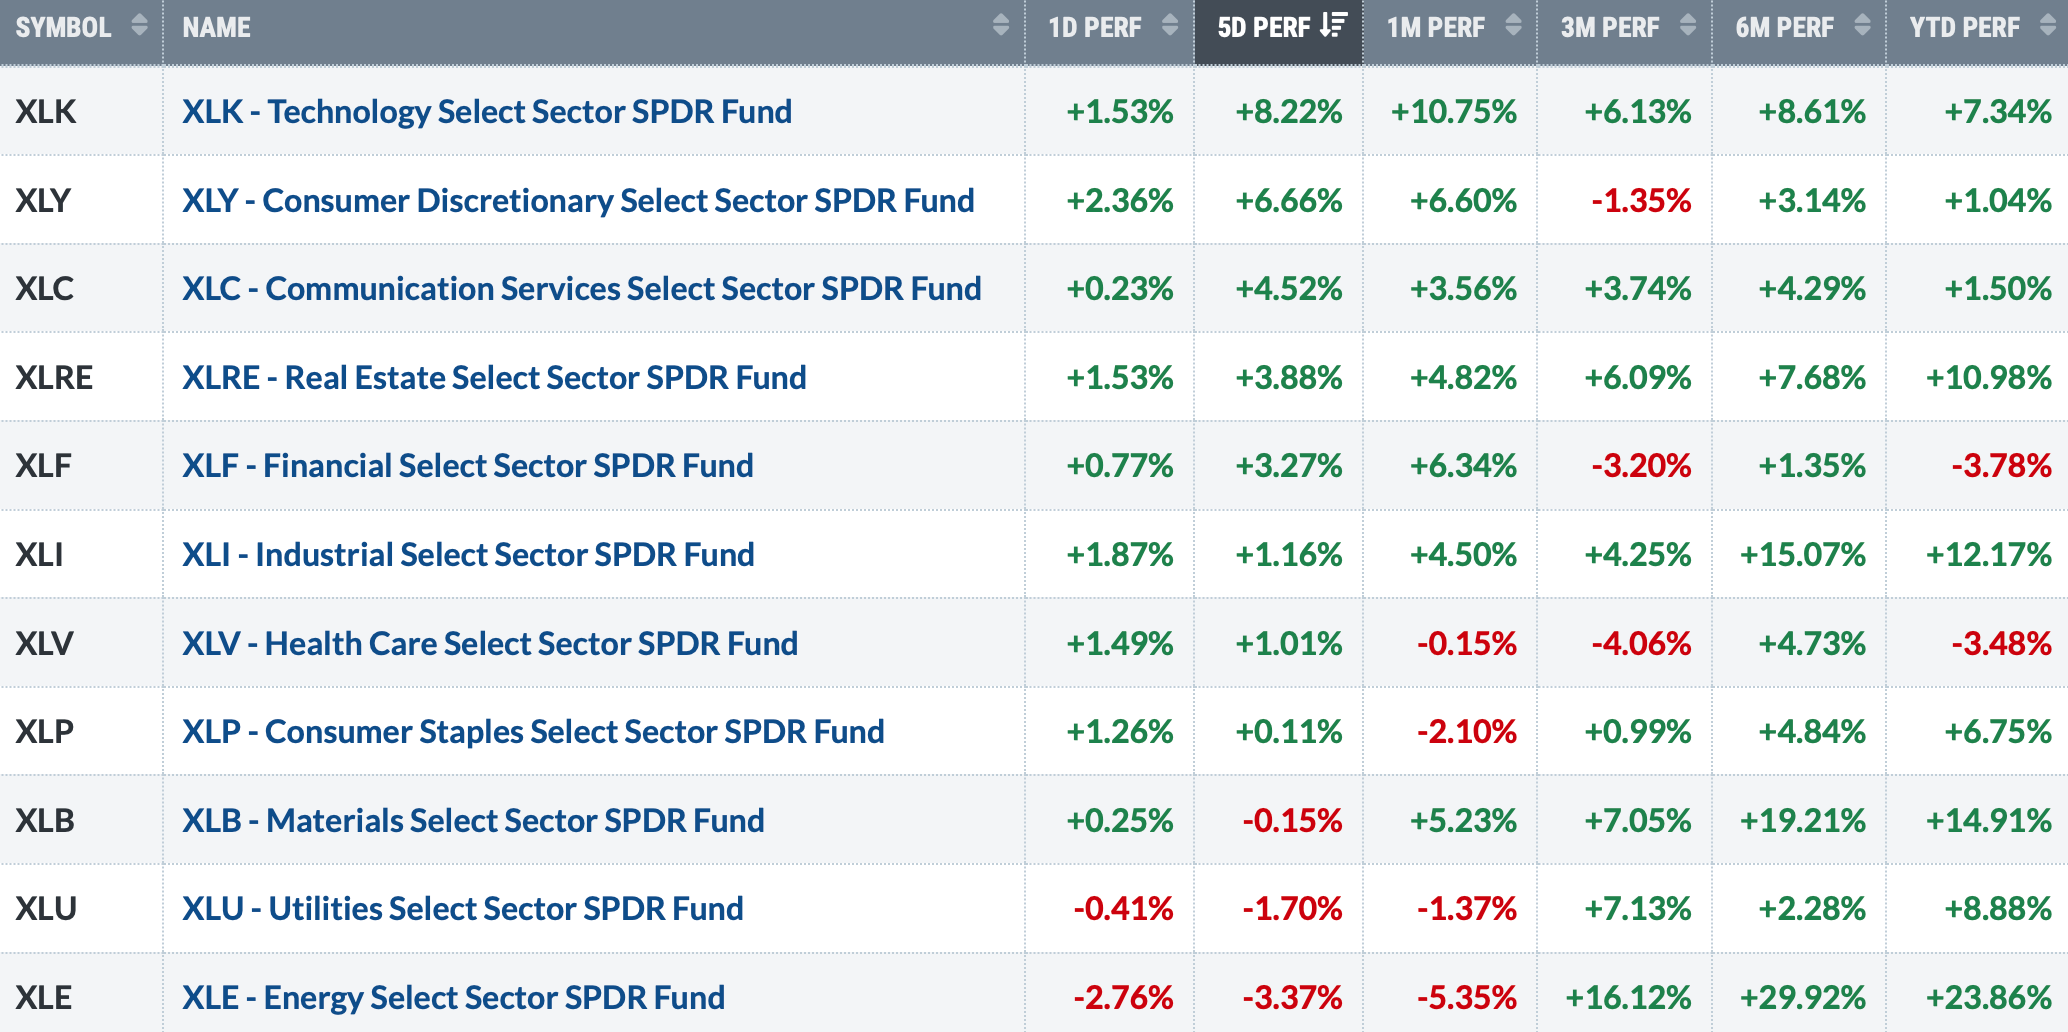
Task: Open XLE Energy Select Sector fund link
Action: 454,997
